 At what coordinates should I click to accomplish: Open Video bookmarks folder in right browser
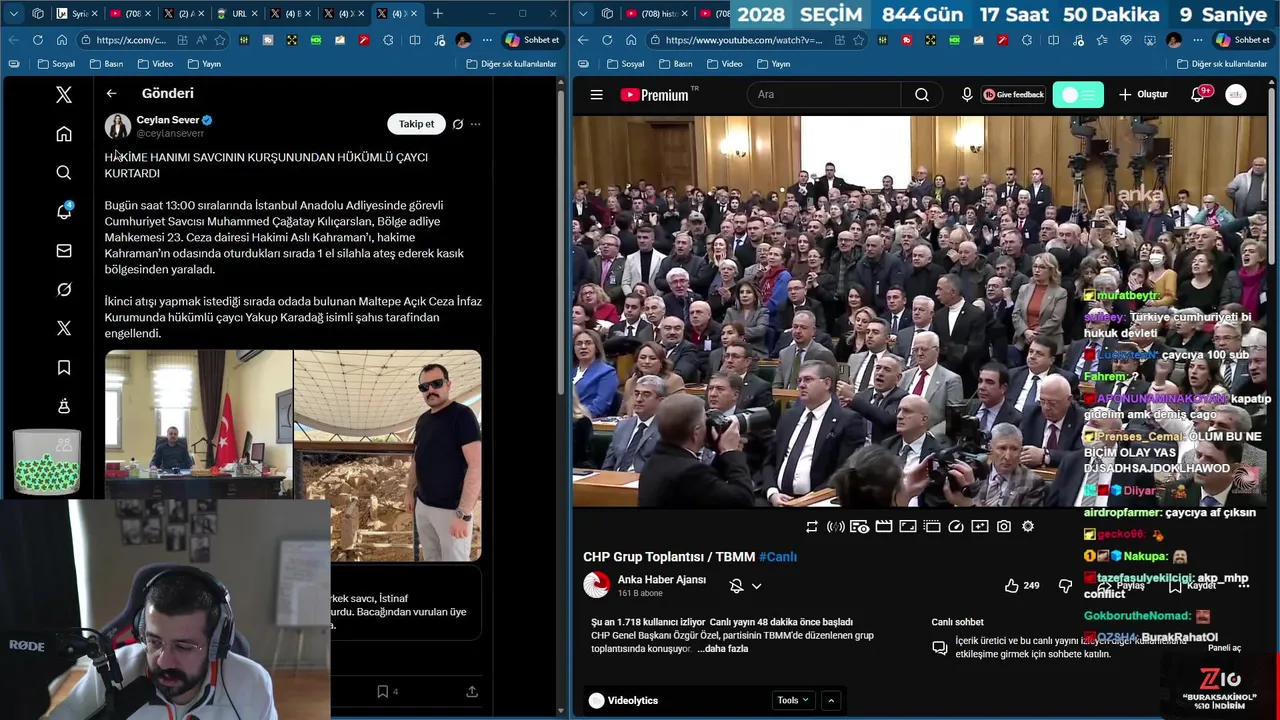[x=724, y=64]
